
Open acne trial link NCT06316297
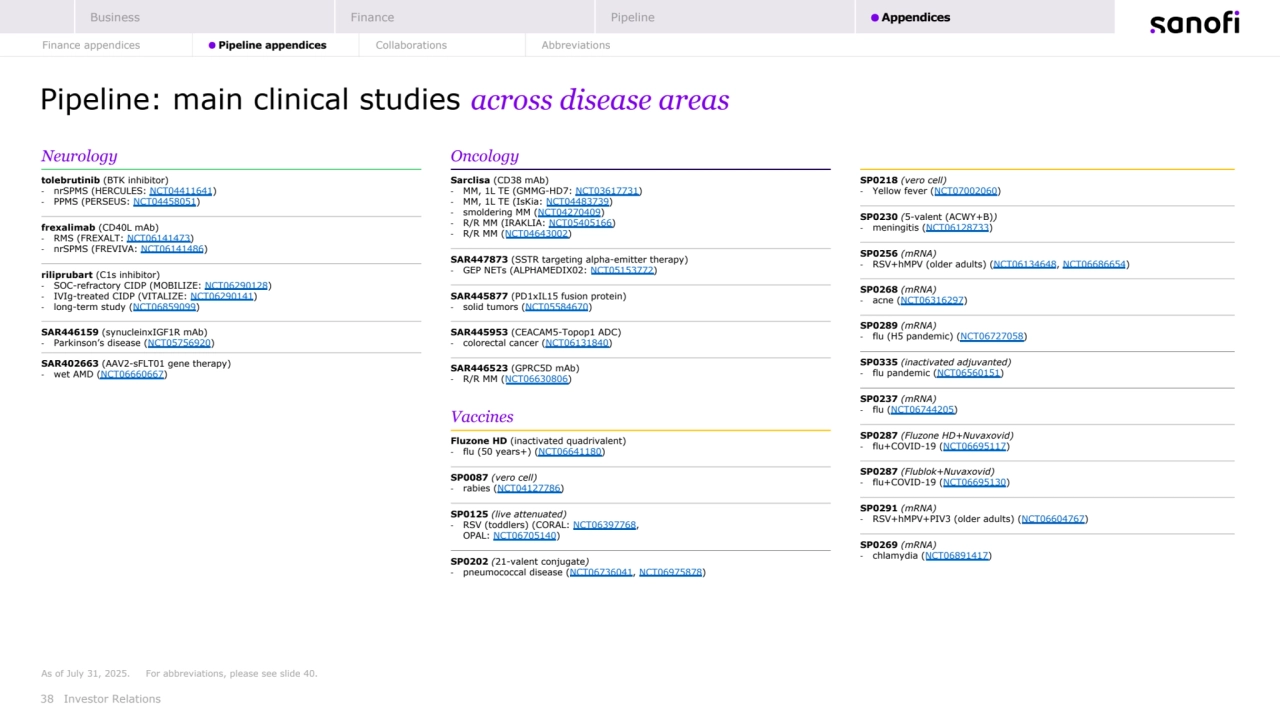pos(932,301)
